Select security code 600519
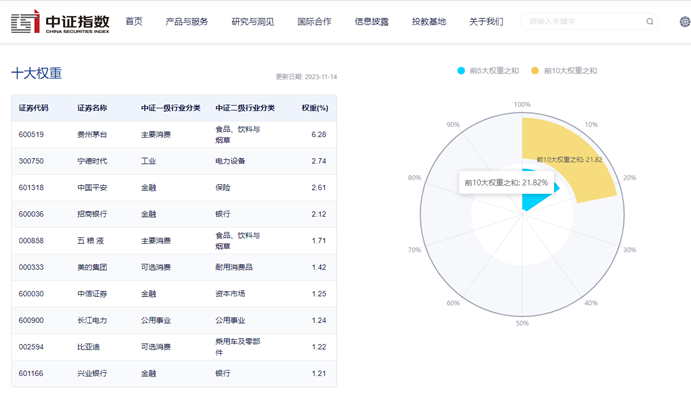Image resolution: width=691 pixels, height=394 pixels. (31, 134)
